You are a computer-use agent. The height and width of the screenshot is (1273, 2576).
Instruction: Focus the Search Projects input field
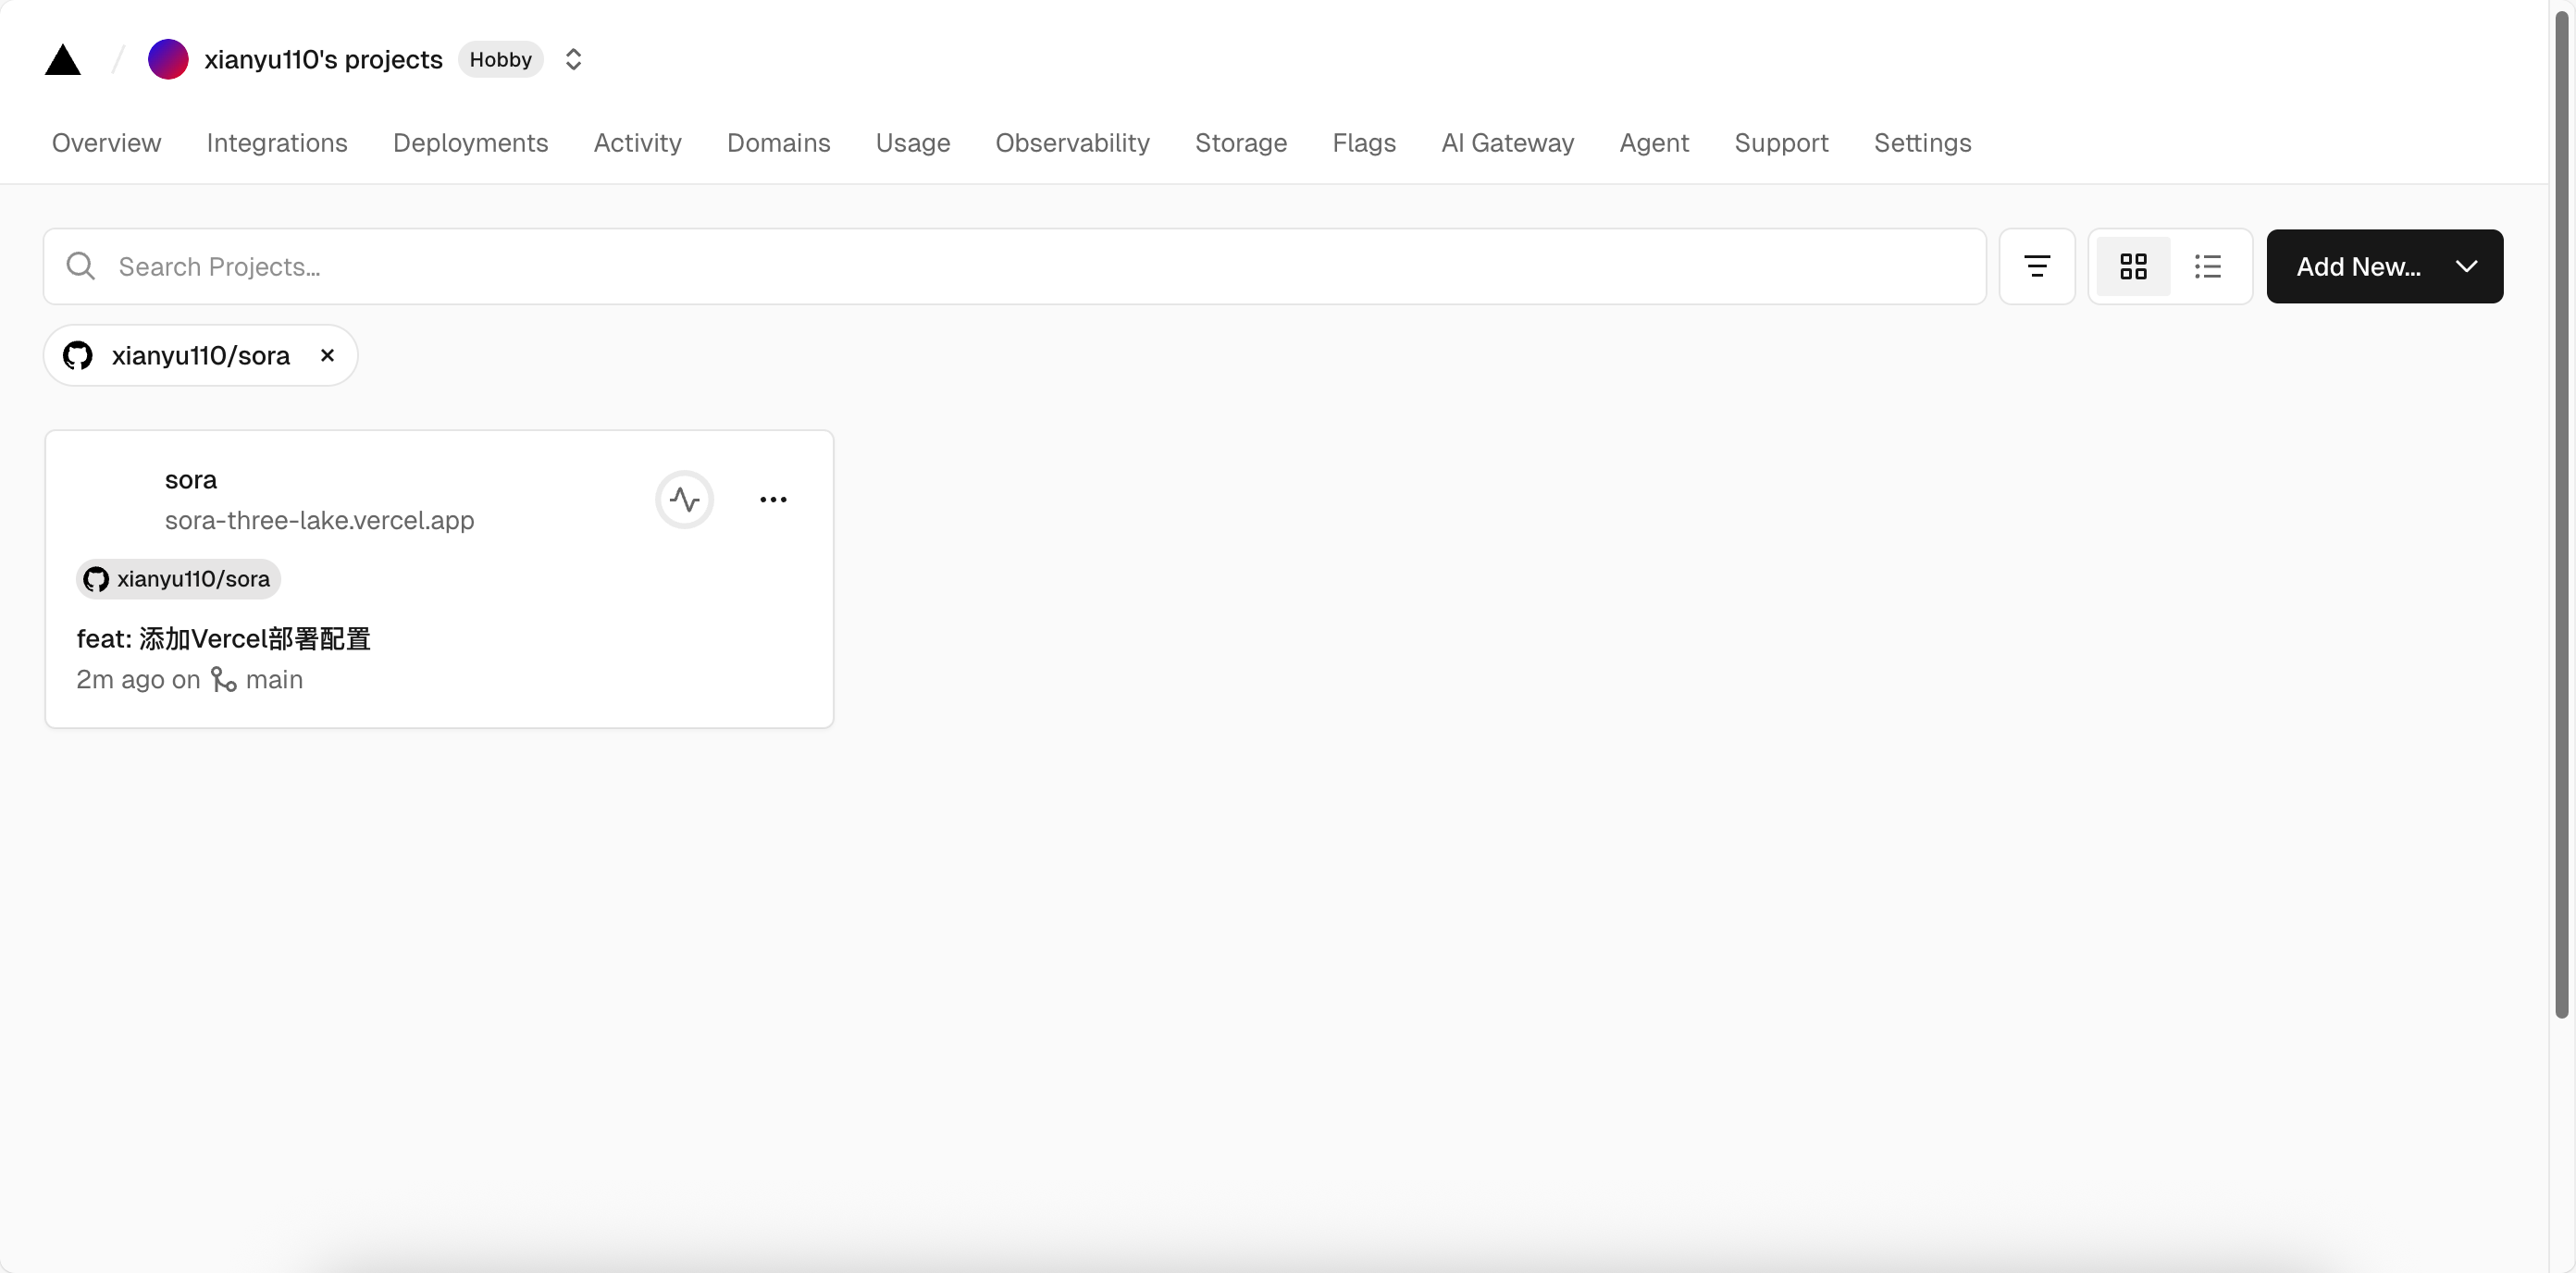tap(1000, 267)
